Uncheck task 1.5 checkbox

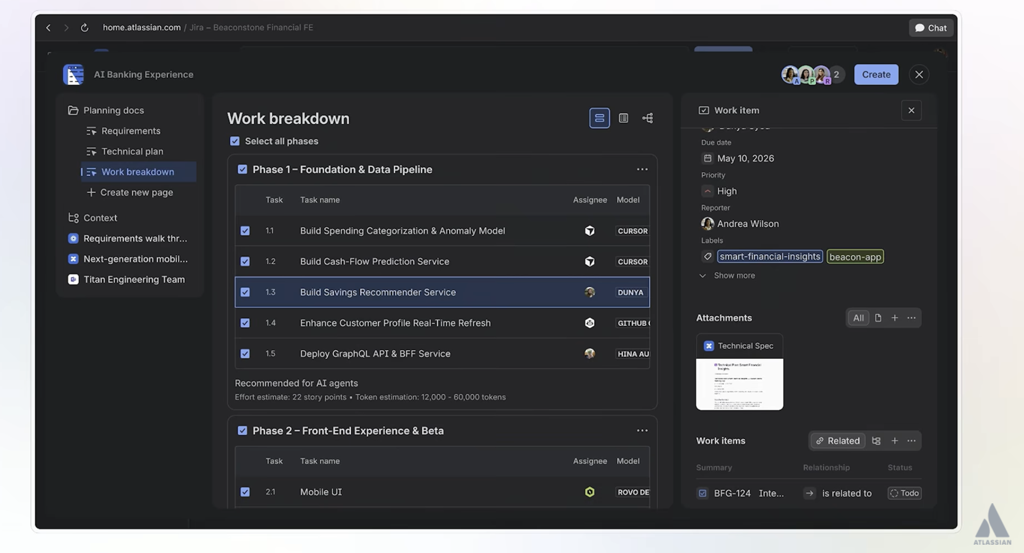245,353
